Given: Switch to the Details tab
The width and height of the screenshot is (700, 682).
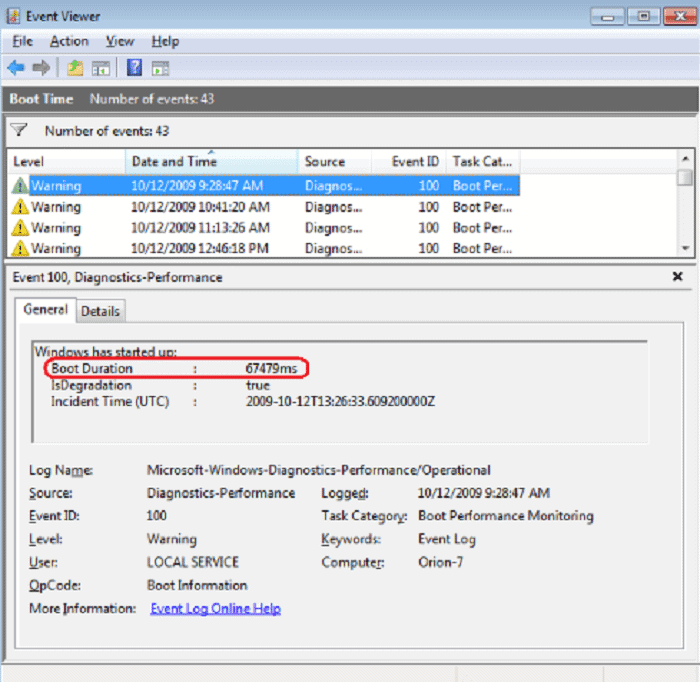Looking at the screenshot, I should 100,311.
